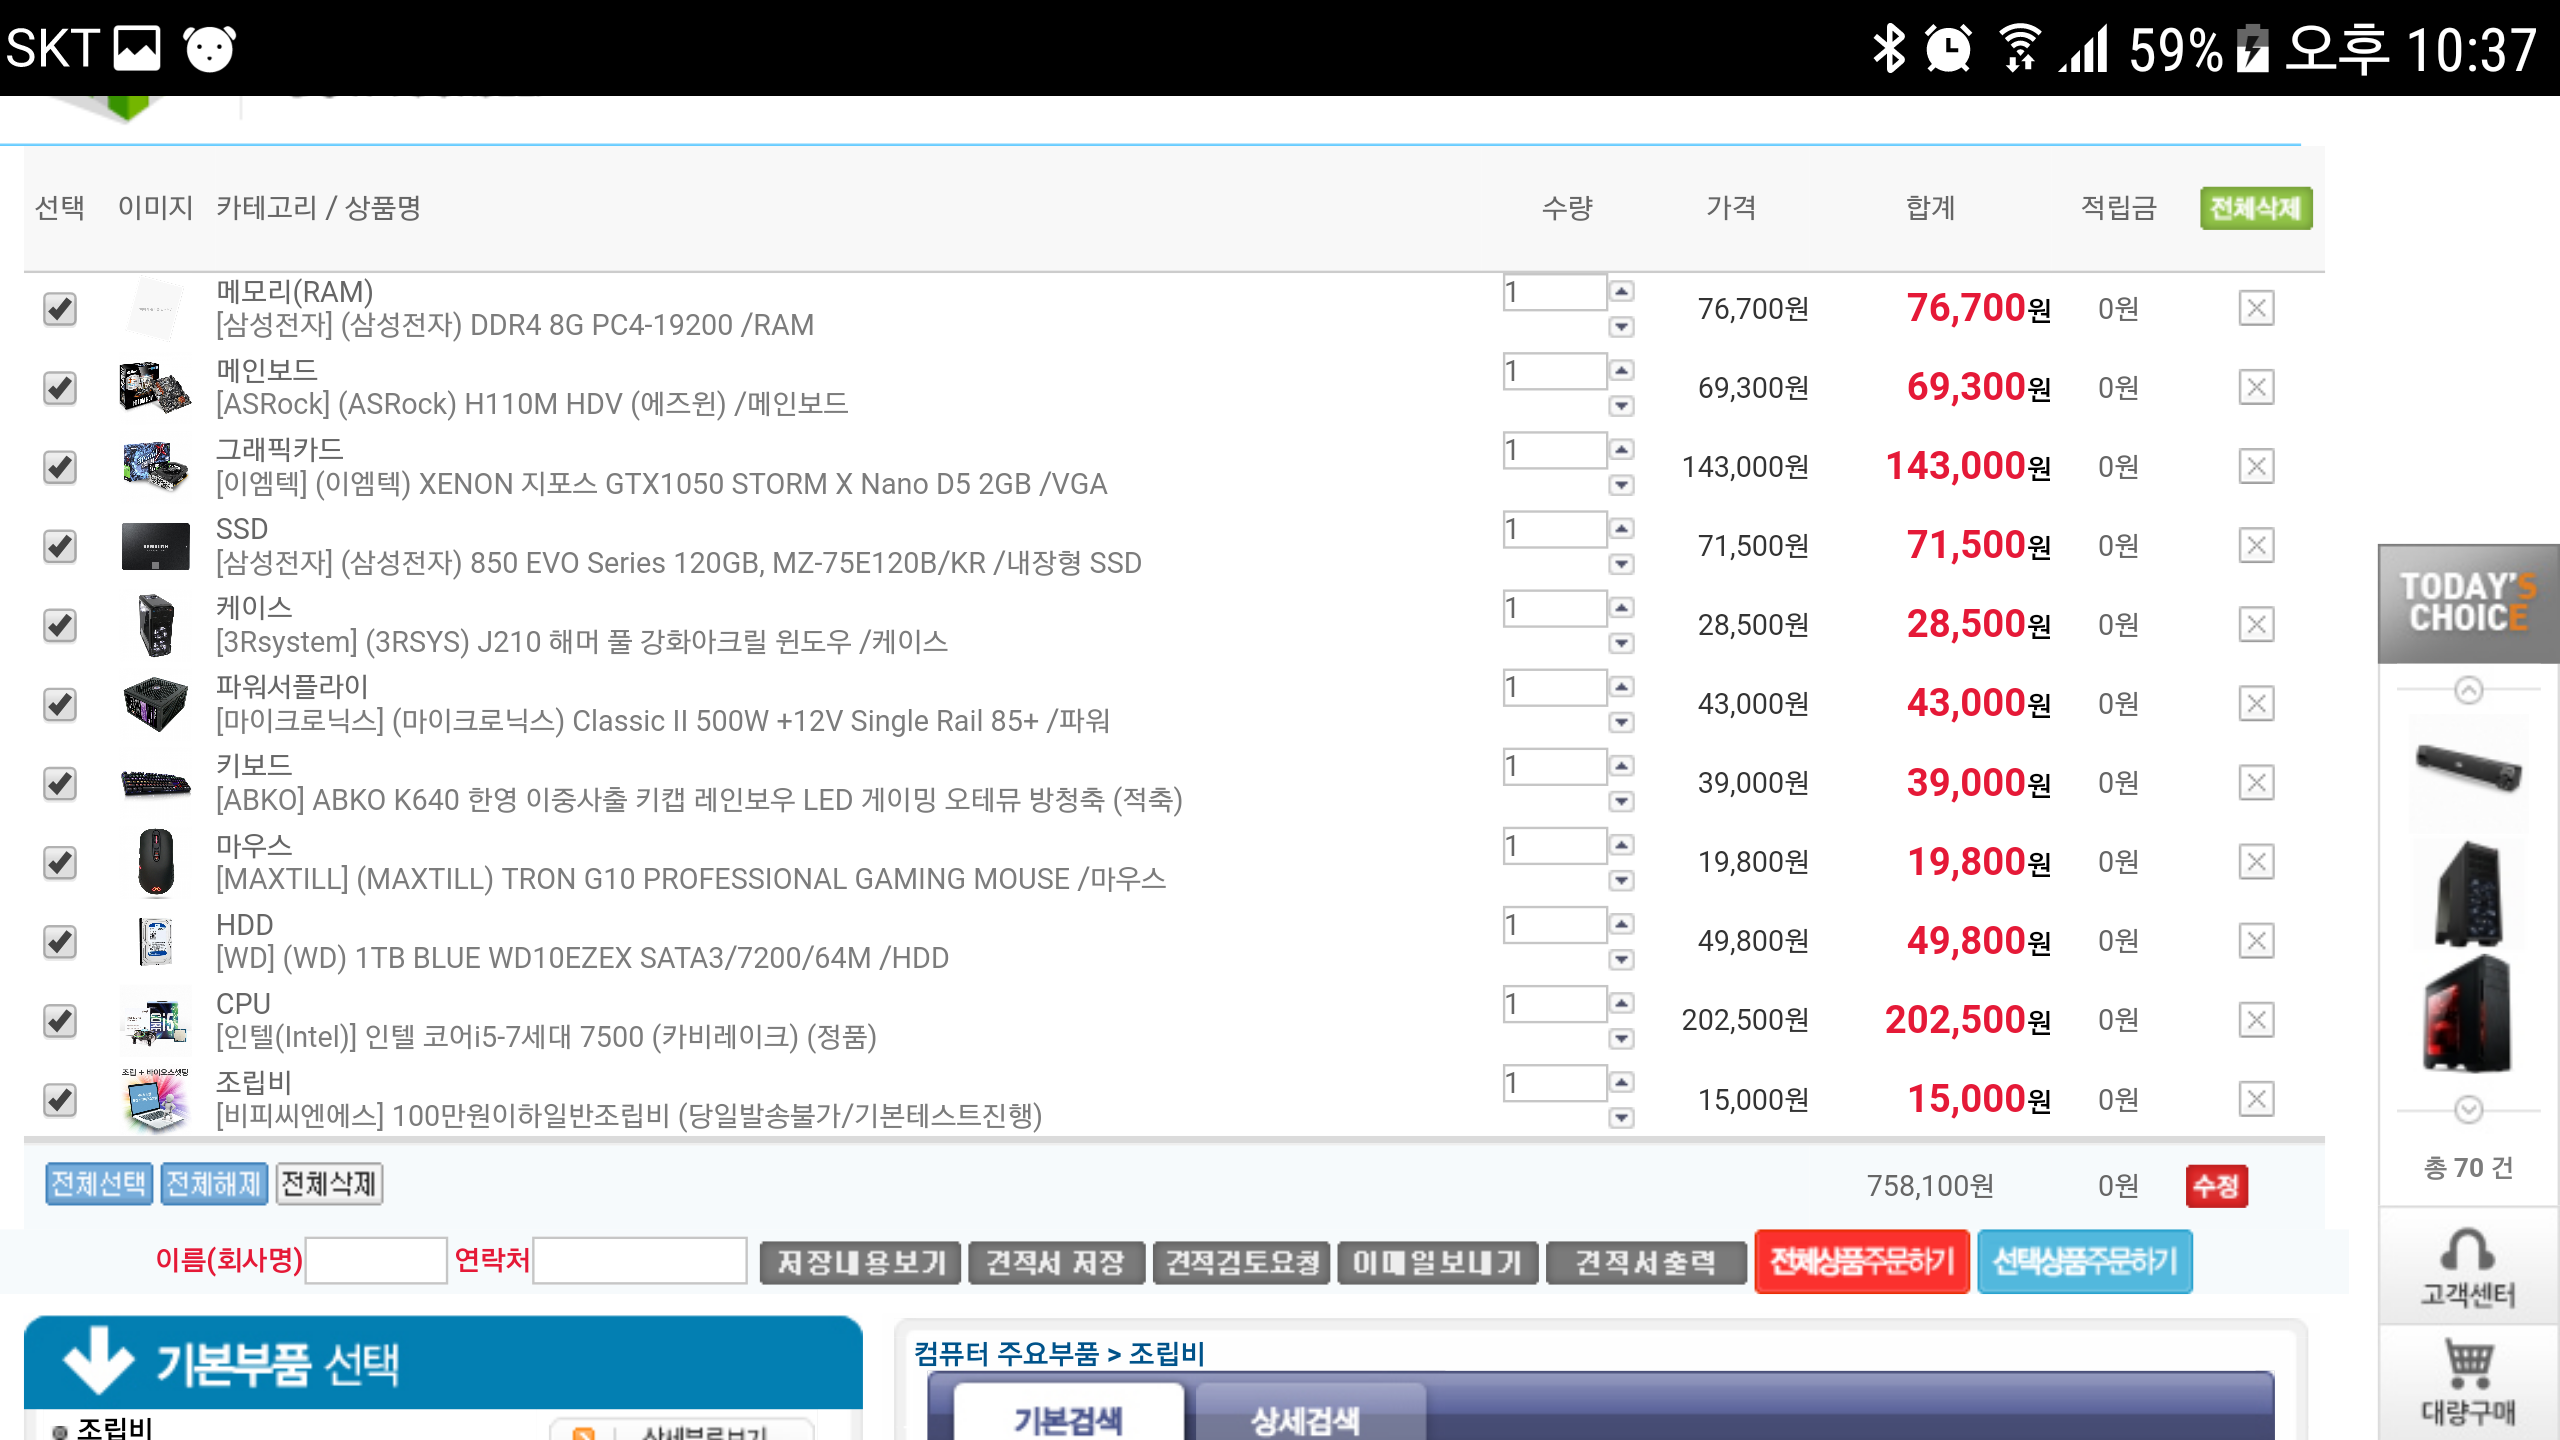Toggle the 마우스 selection checkbox
The image size is (2560, 1440).
[x=60, y=861]
